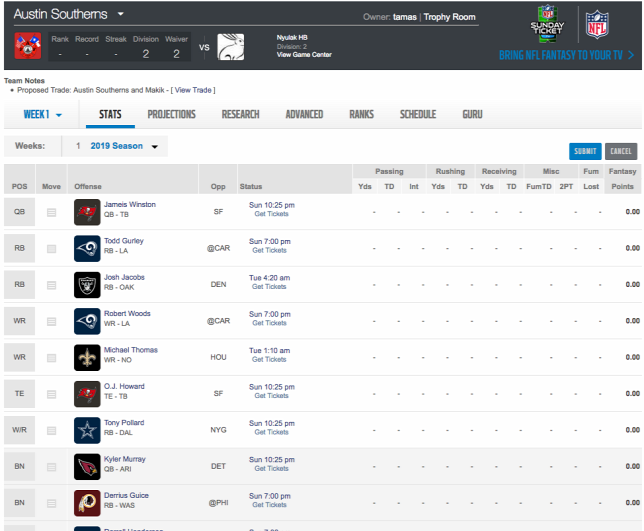Open Kyler Murray player page
Image resolution: width=644 pixels, height=531 pixels.
coord(124,459)
